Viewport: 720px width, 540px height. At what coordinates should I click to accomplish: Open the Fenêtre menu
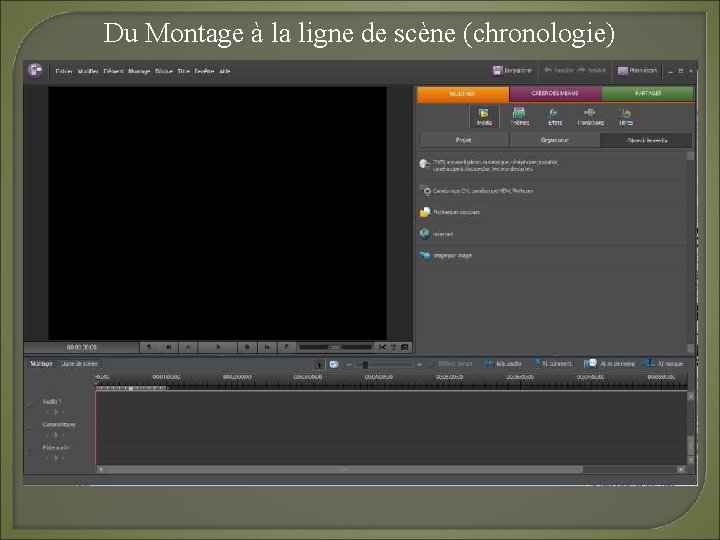point(204,71)
